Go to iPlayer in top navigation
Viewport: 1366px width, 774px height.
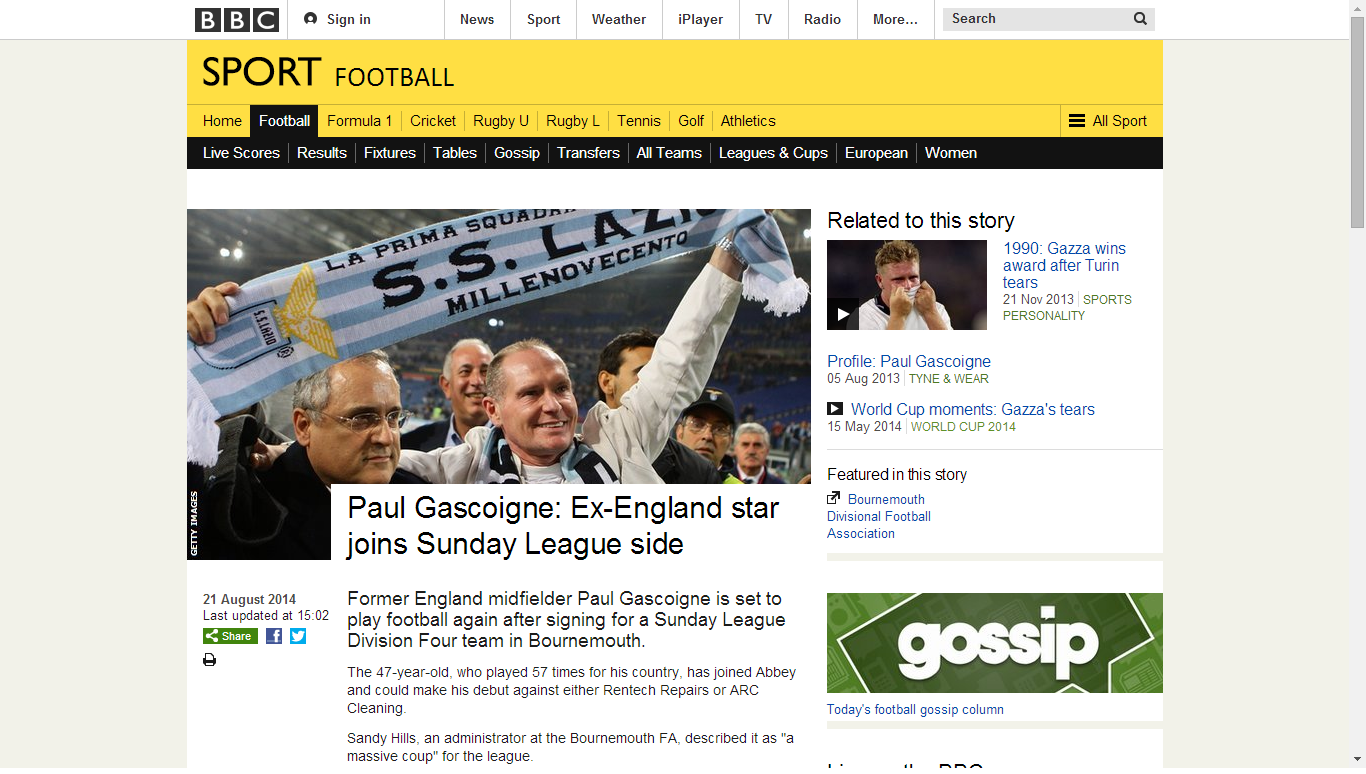point(700,19)
